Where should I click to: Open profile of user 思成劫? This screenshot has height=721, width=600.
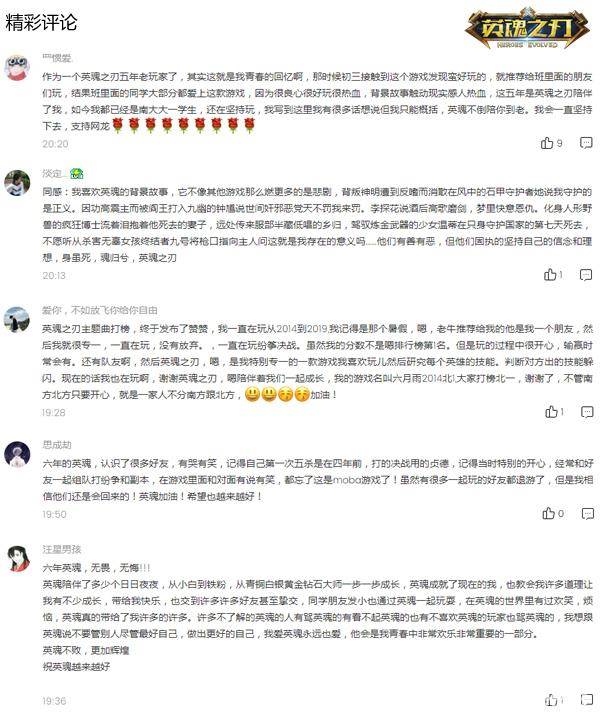57,445
